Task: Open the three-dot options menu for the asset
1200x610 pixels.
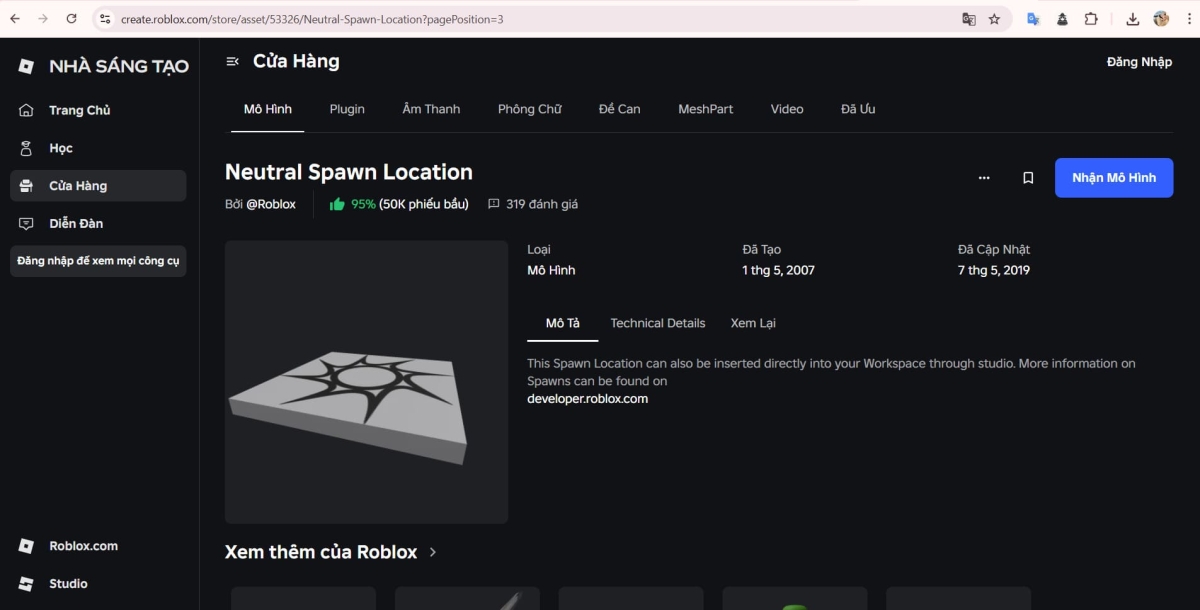Action: (984, 177)
